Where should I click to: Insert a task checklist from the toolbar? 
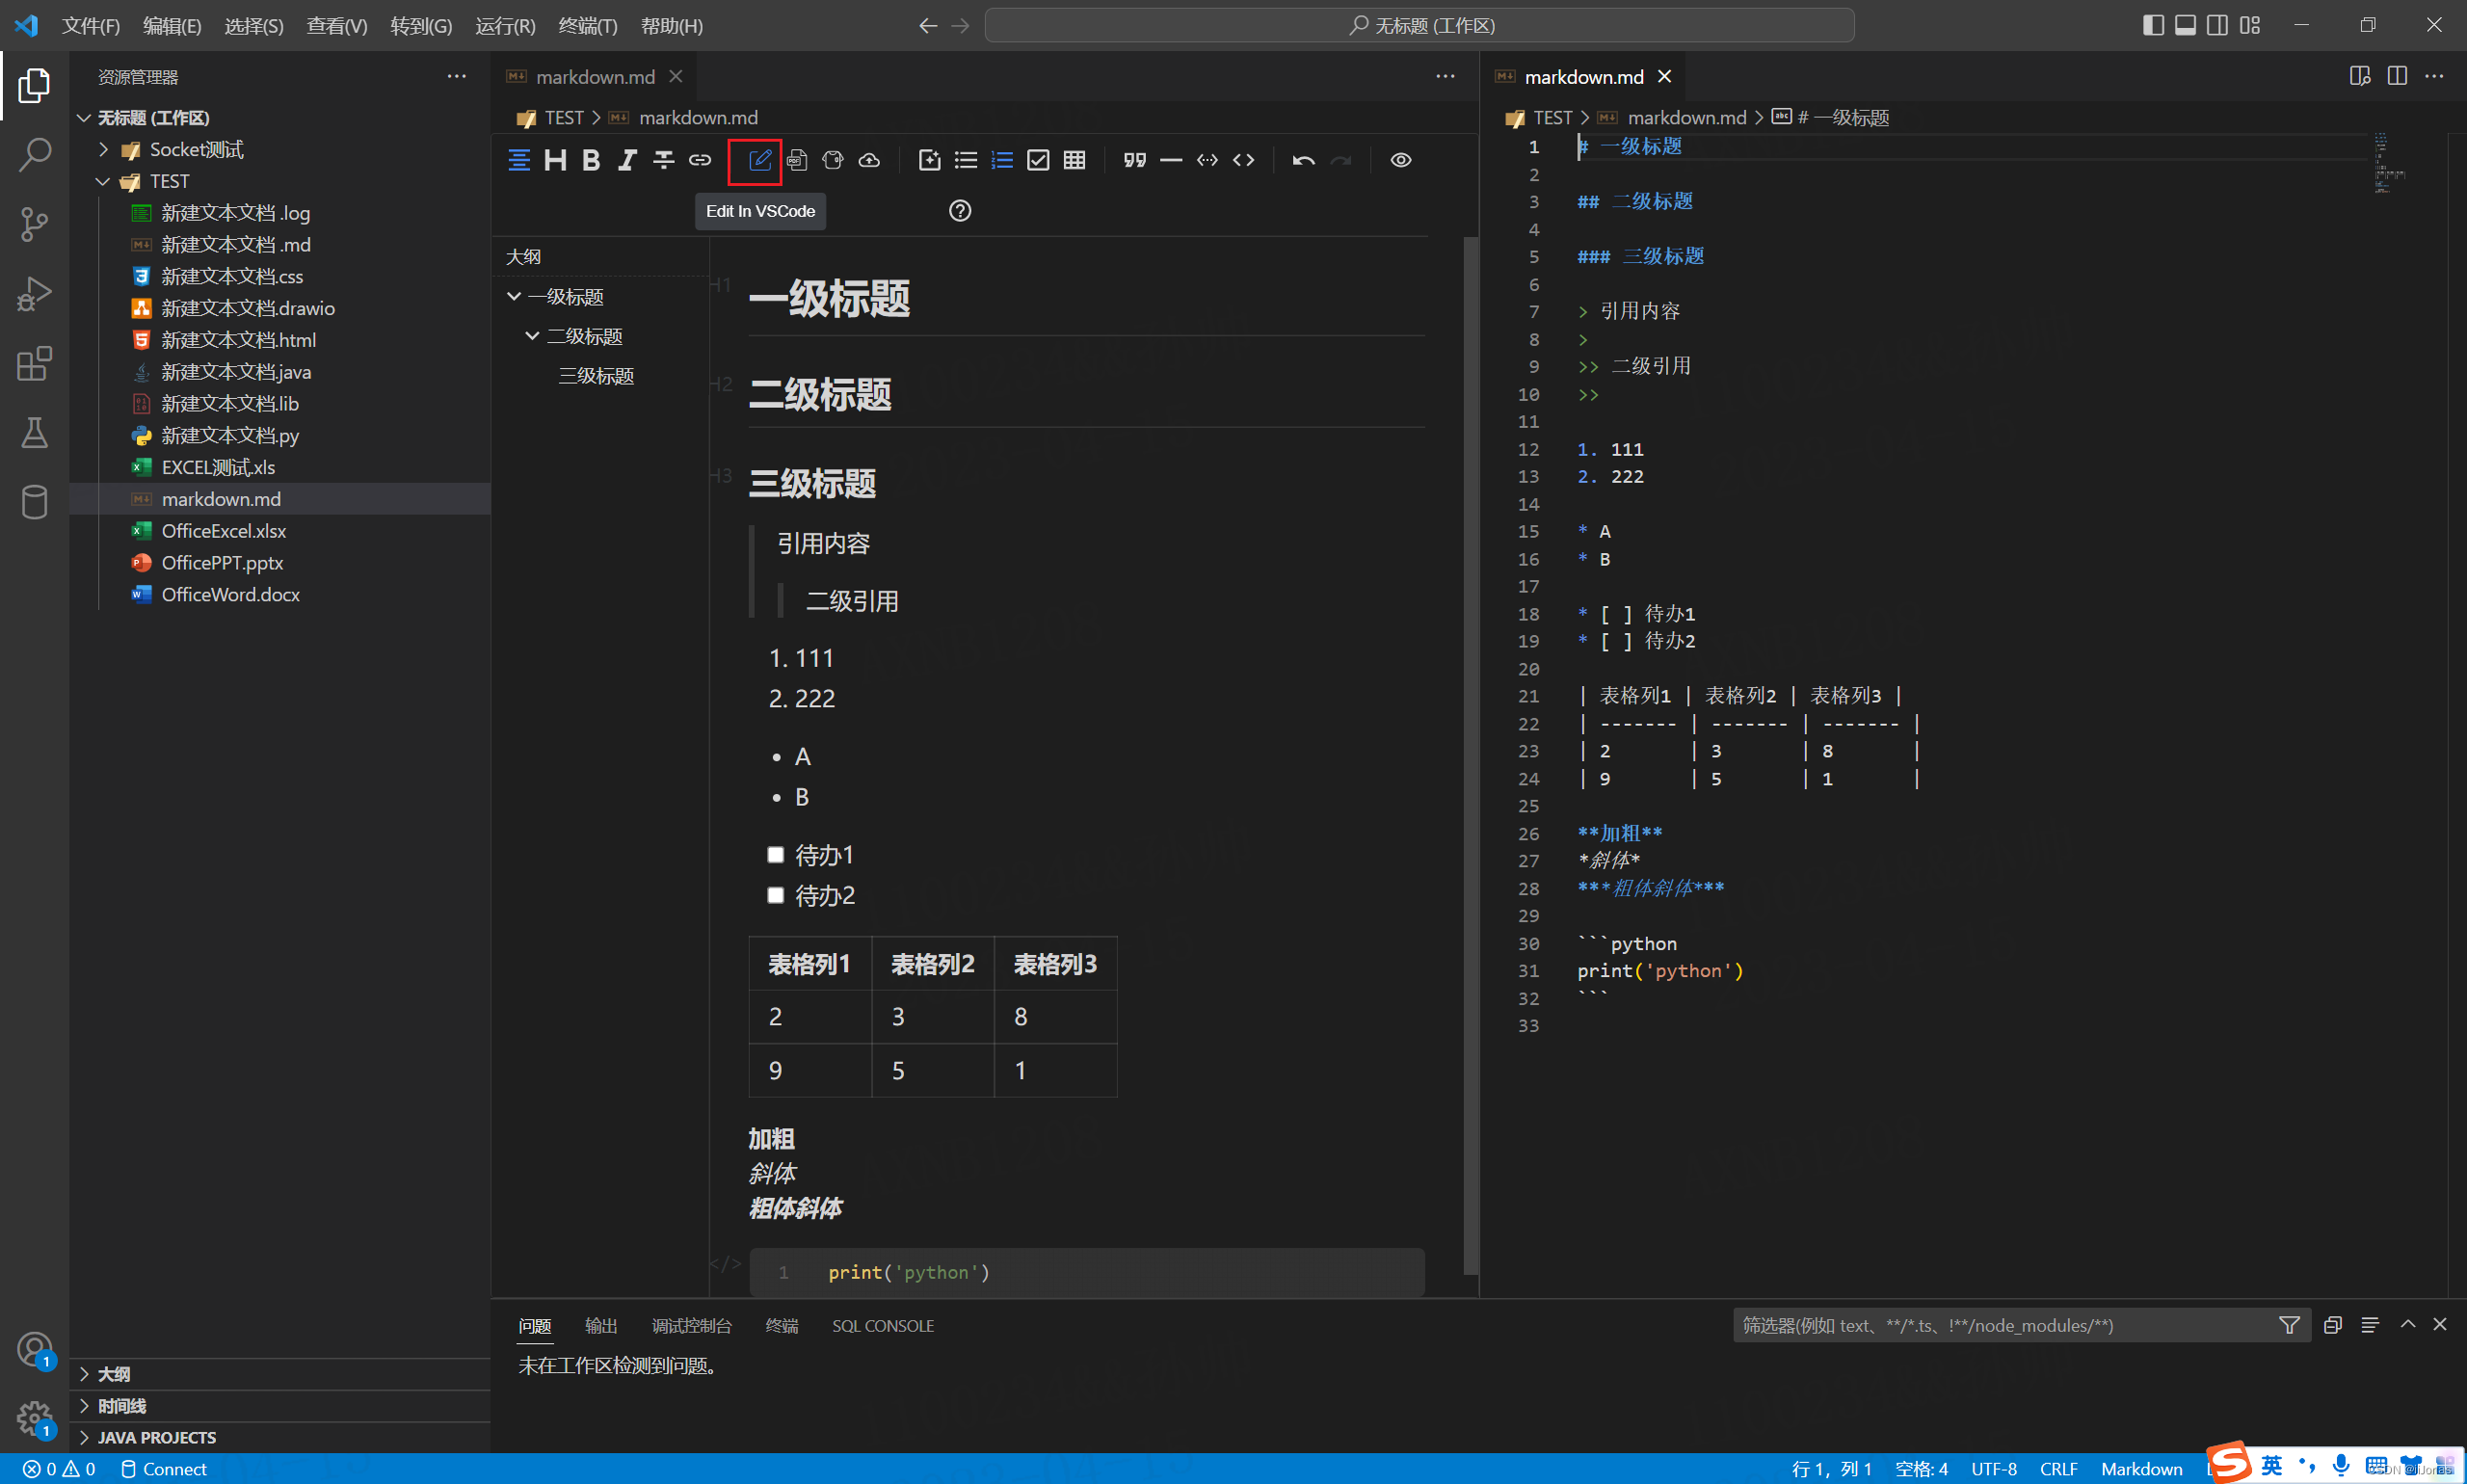pyautogui.click(x=1038, y=160)
